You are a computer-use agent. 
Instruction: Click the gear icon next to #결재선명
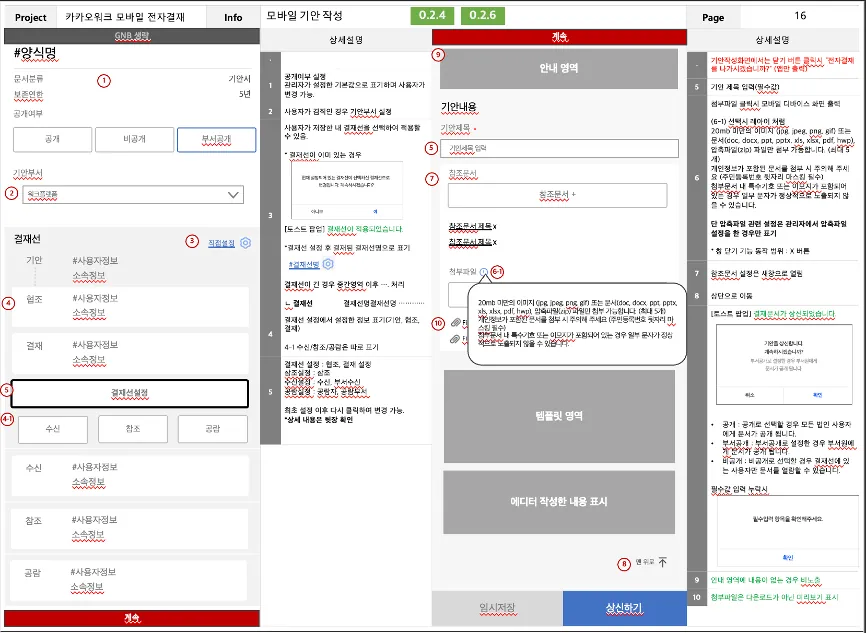click(x=328, y=264)
